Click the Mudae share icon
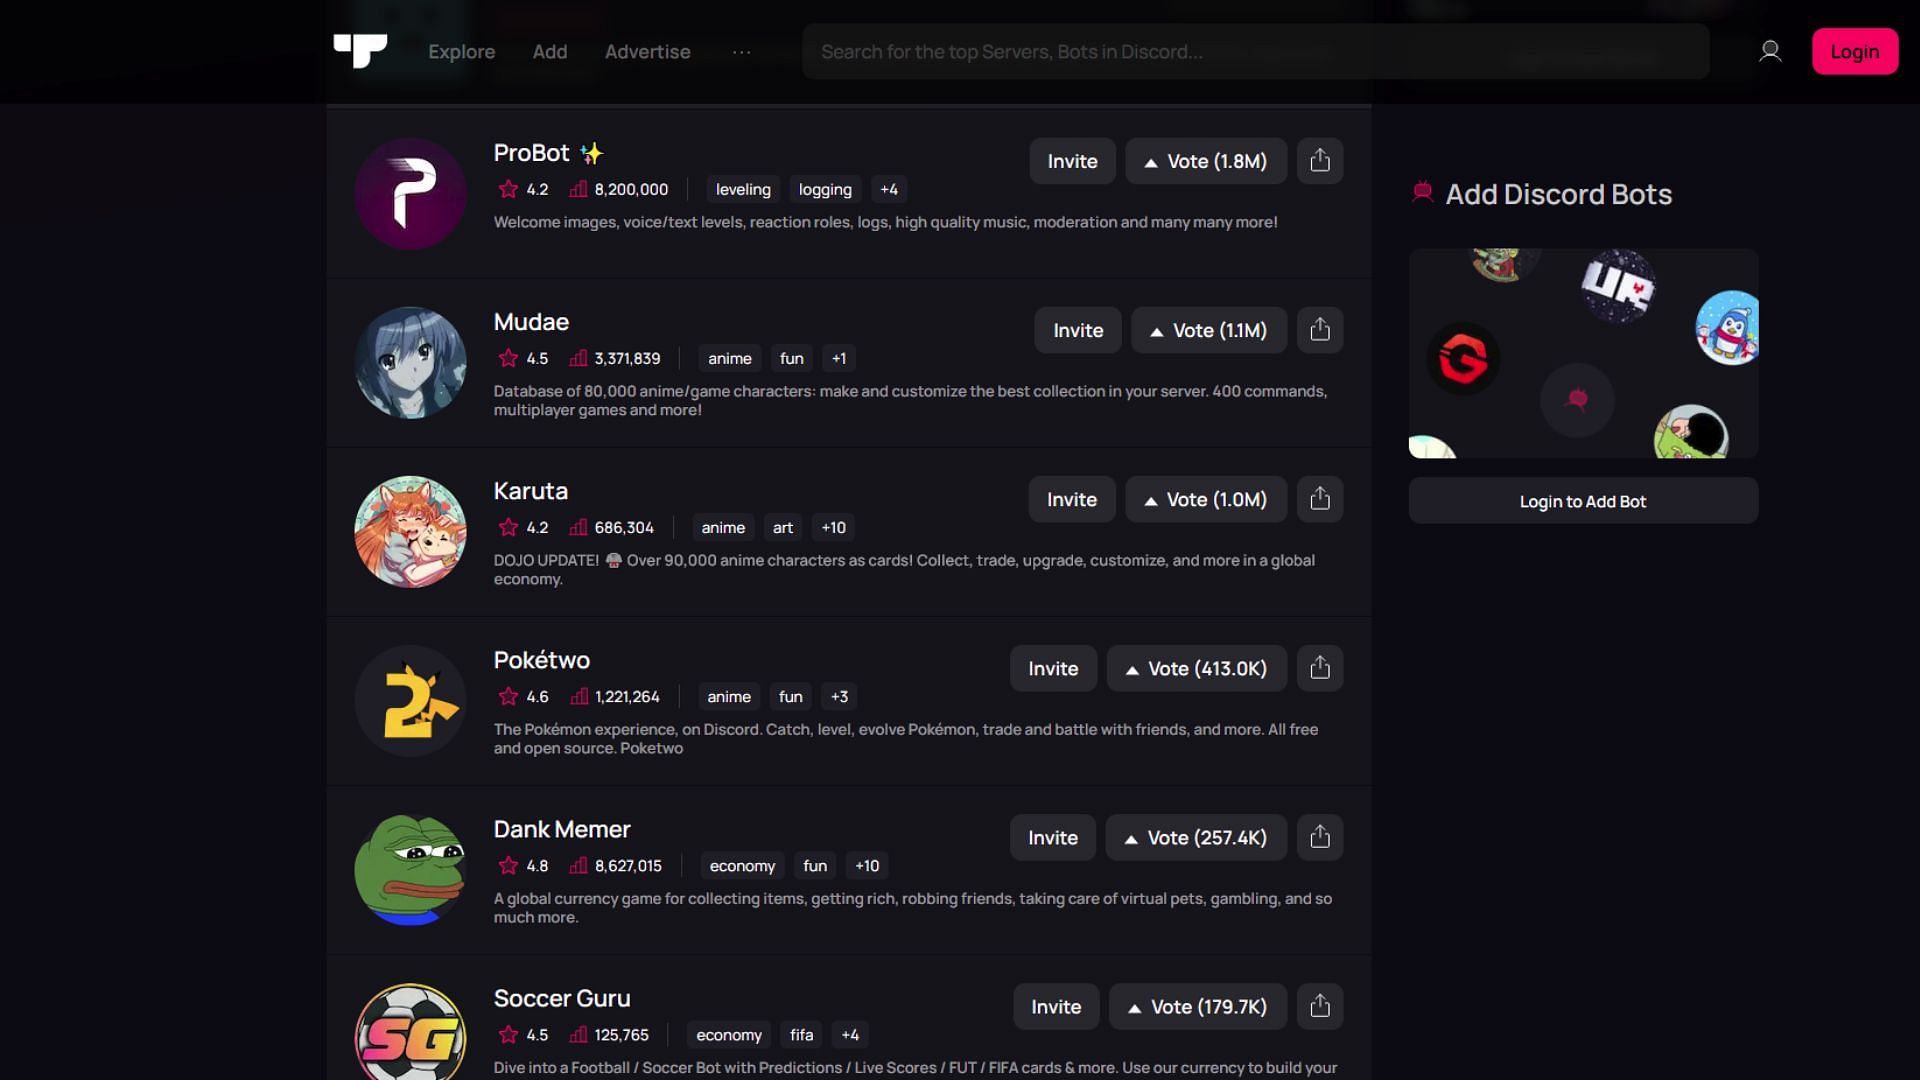The width and height of the screenshot is (1920, 1080). [1320, 330]
